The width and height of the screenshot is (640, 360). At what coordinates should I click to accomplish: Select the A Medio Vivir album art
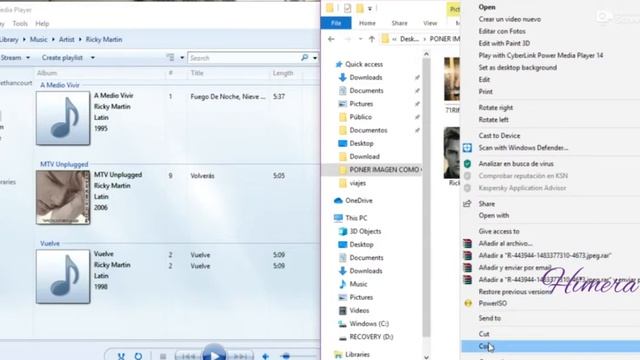click(63, 118)
